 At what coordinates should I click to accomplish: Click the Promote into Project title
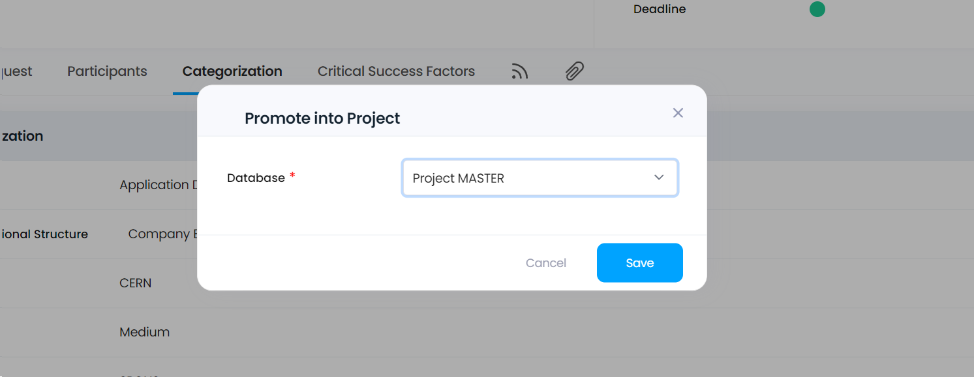(322, 118)
